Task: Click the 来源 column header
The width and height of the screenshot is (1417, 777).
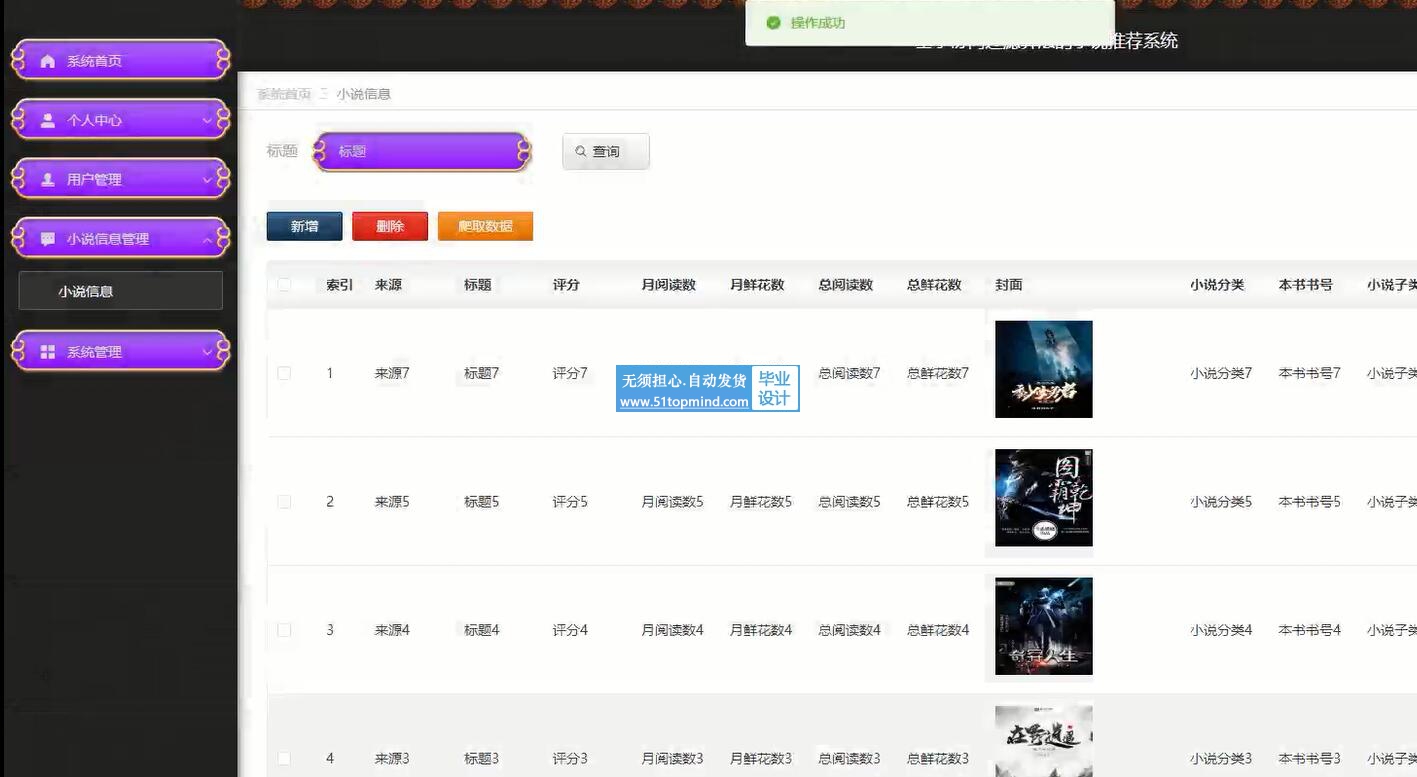Action: [389, 285]
